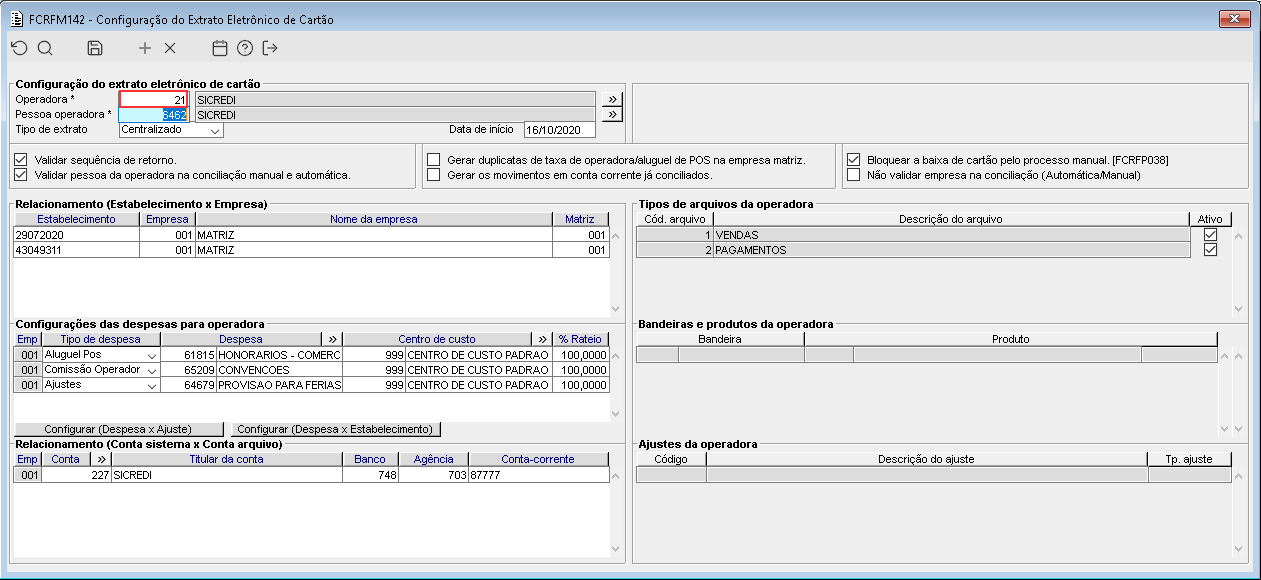Open the Pessoa operadora lookup arrow button
The image size is (1261, 580).
click(612, 115)
